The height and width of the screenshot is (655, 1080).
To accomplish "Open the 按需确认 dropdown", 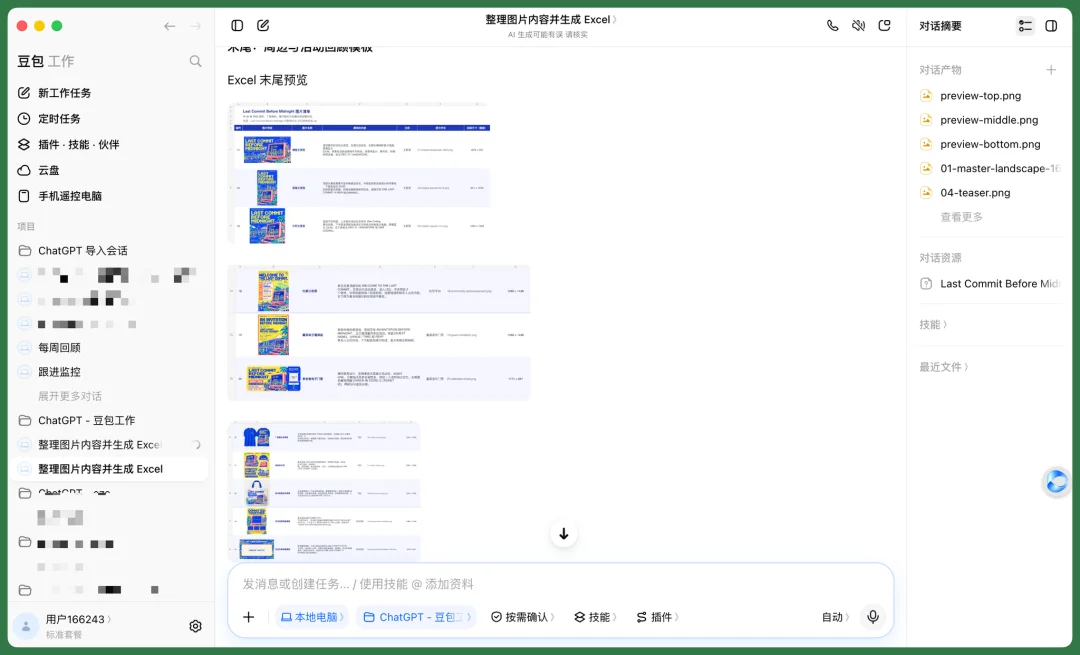I will (x=523, y=617).
